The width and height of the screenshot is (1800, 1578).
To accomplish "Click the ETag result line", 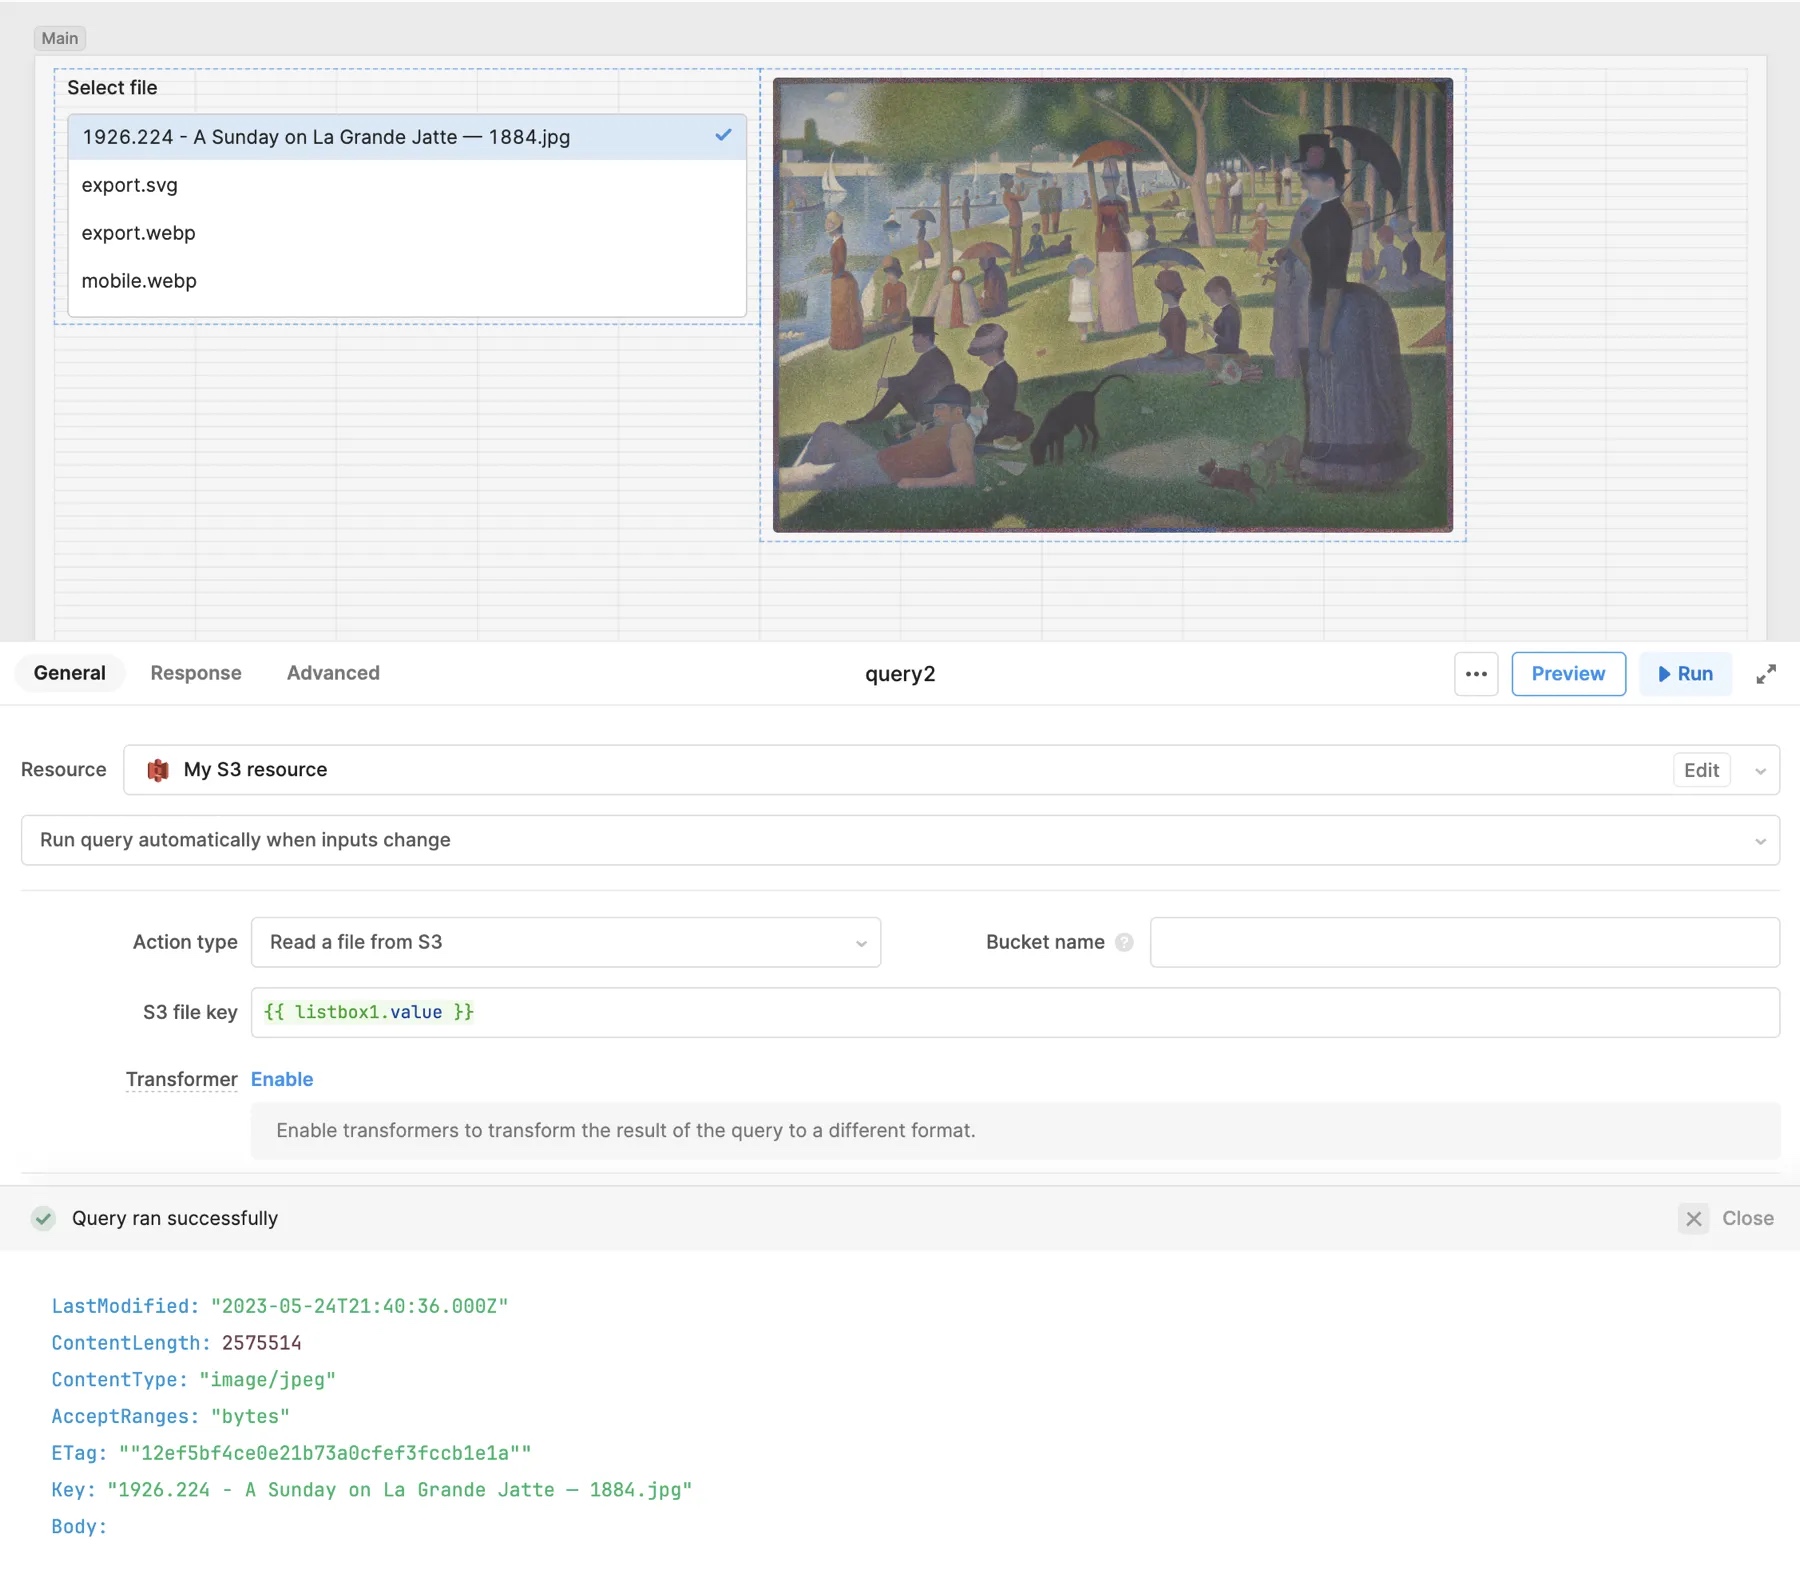I will (x=291, y=1453).
